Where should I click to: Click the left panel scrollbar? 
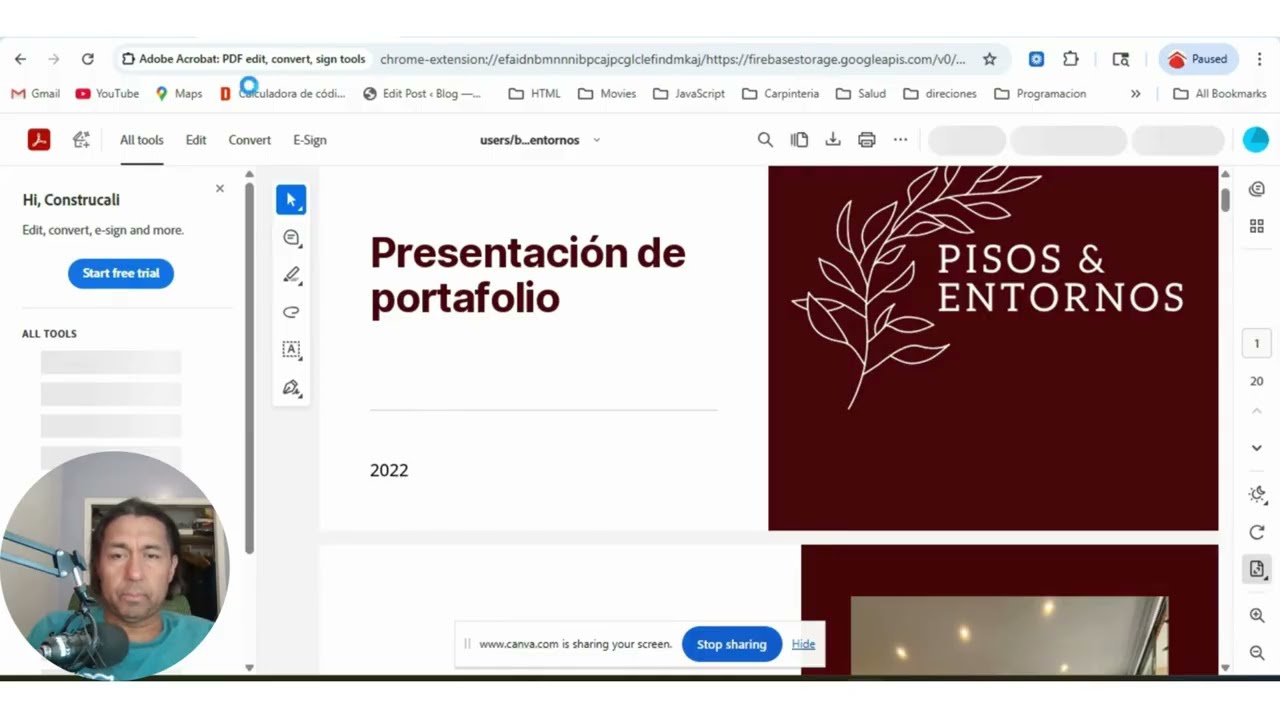click(x=249, y=368)
